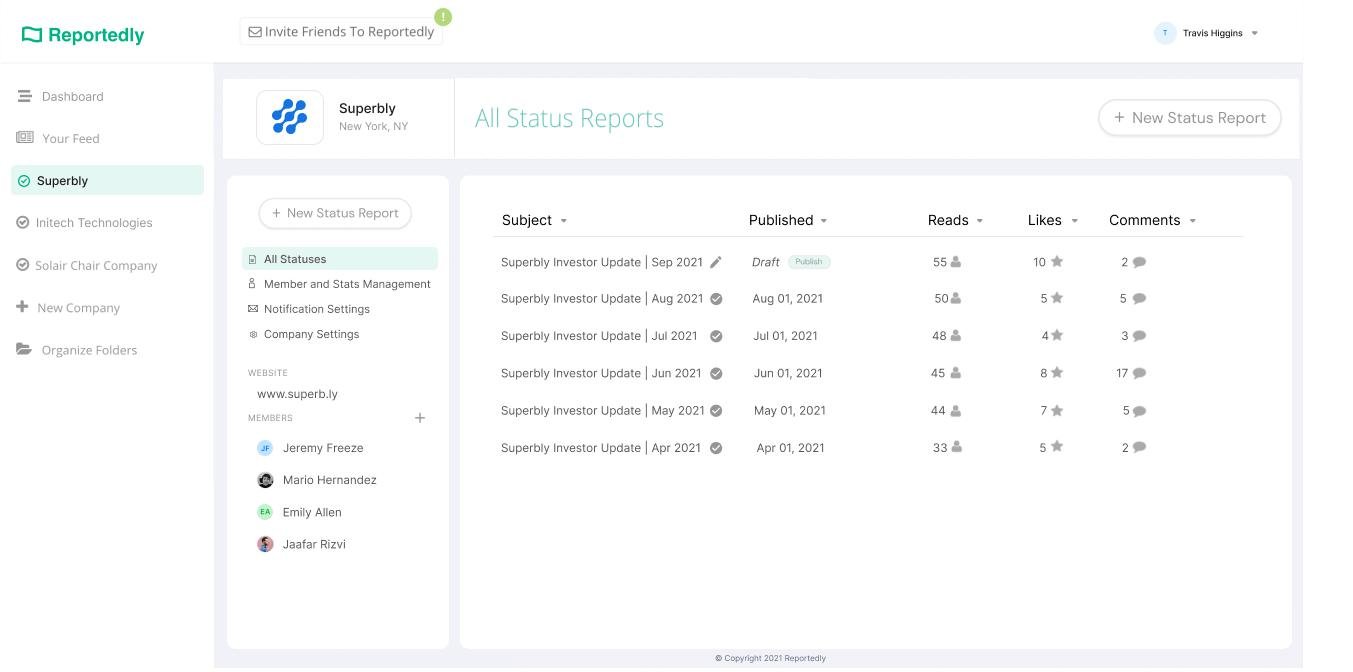1353x672 pixels.
Task: Click the green notification badge on Invite
Action: (443, 17)
